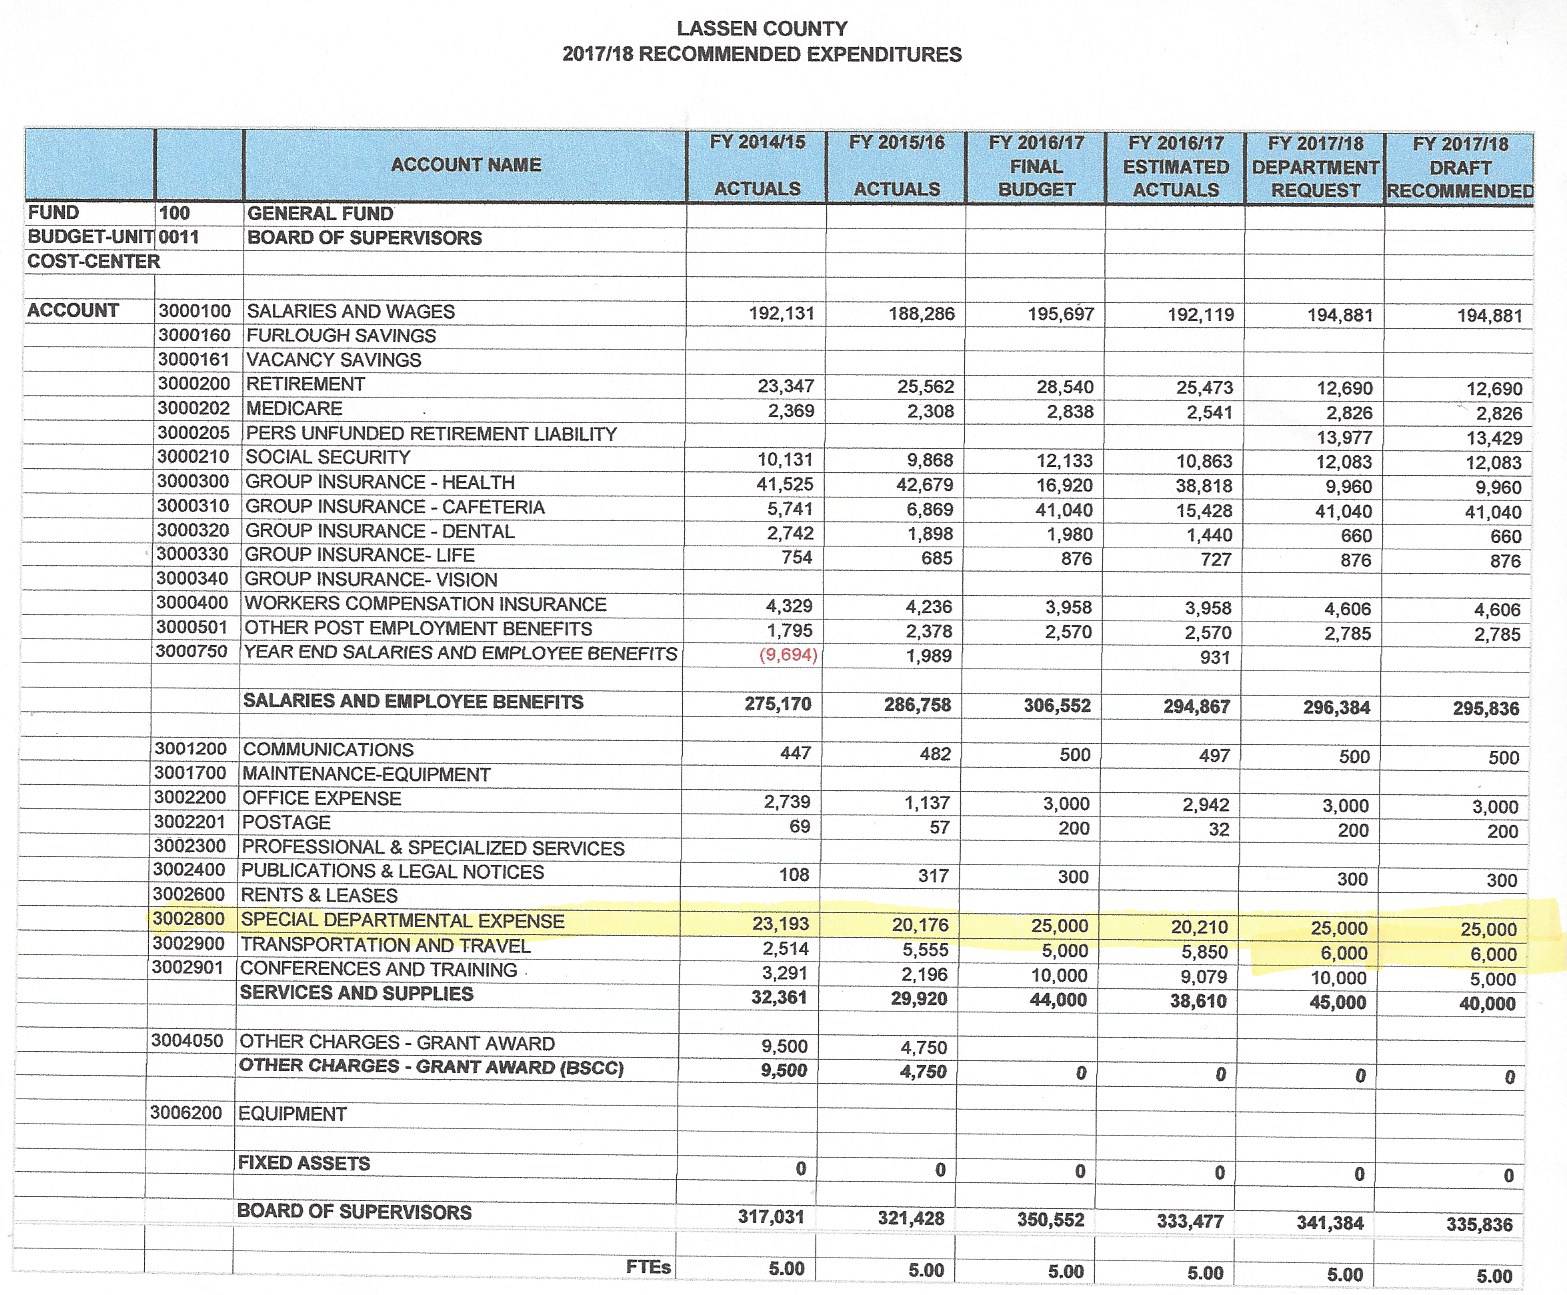
Task: Select the subtotal value 295,836
Action: tap(1486, 709)
